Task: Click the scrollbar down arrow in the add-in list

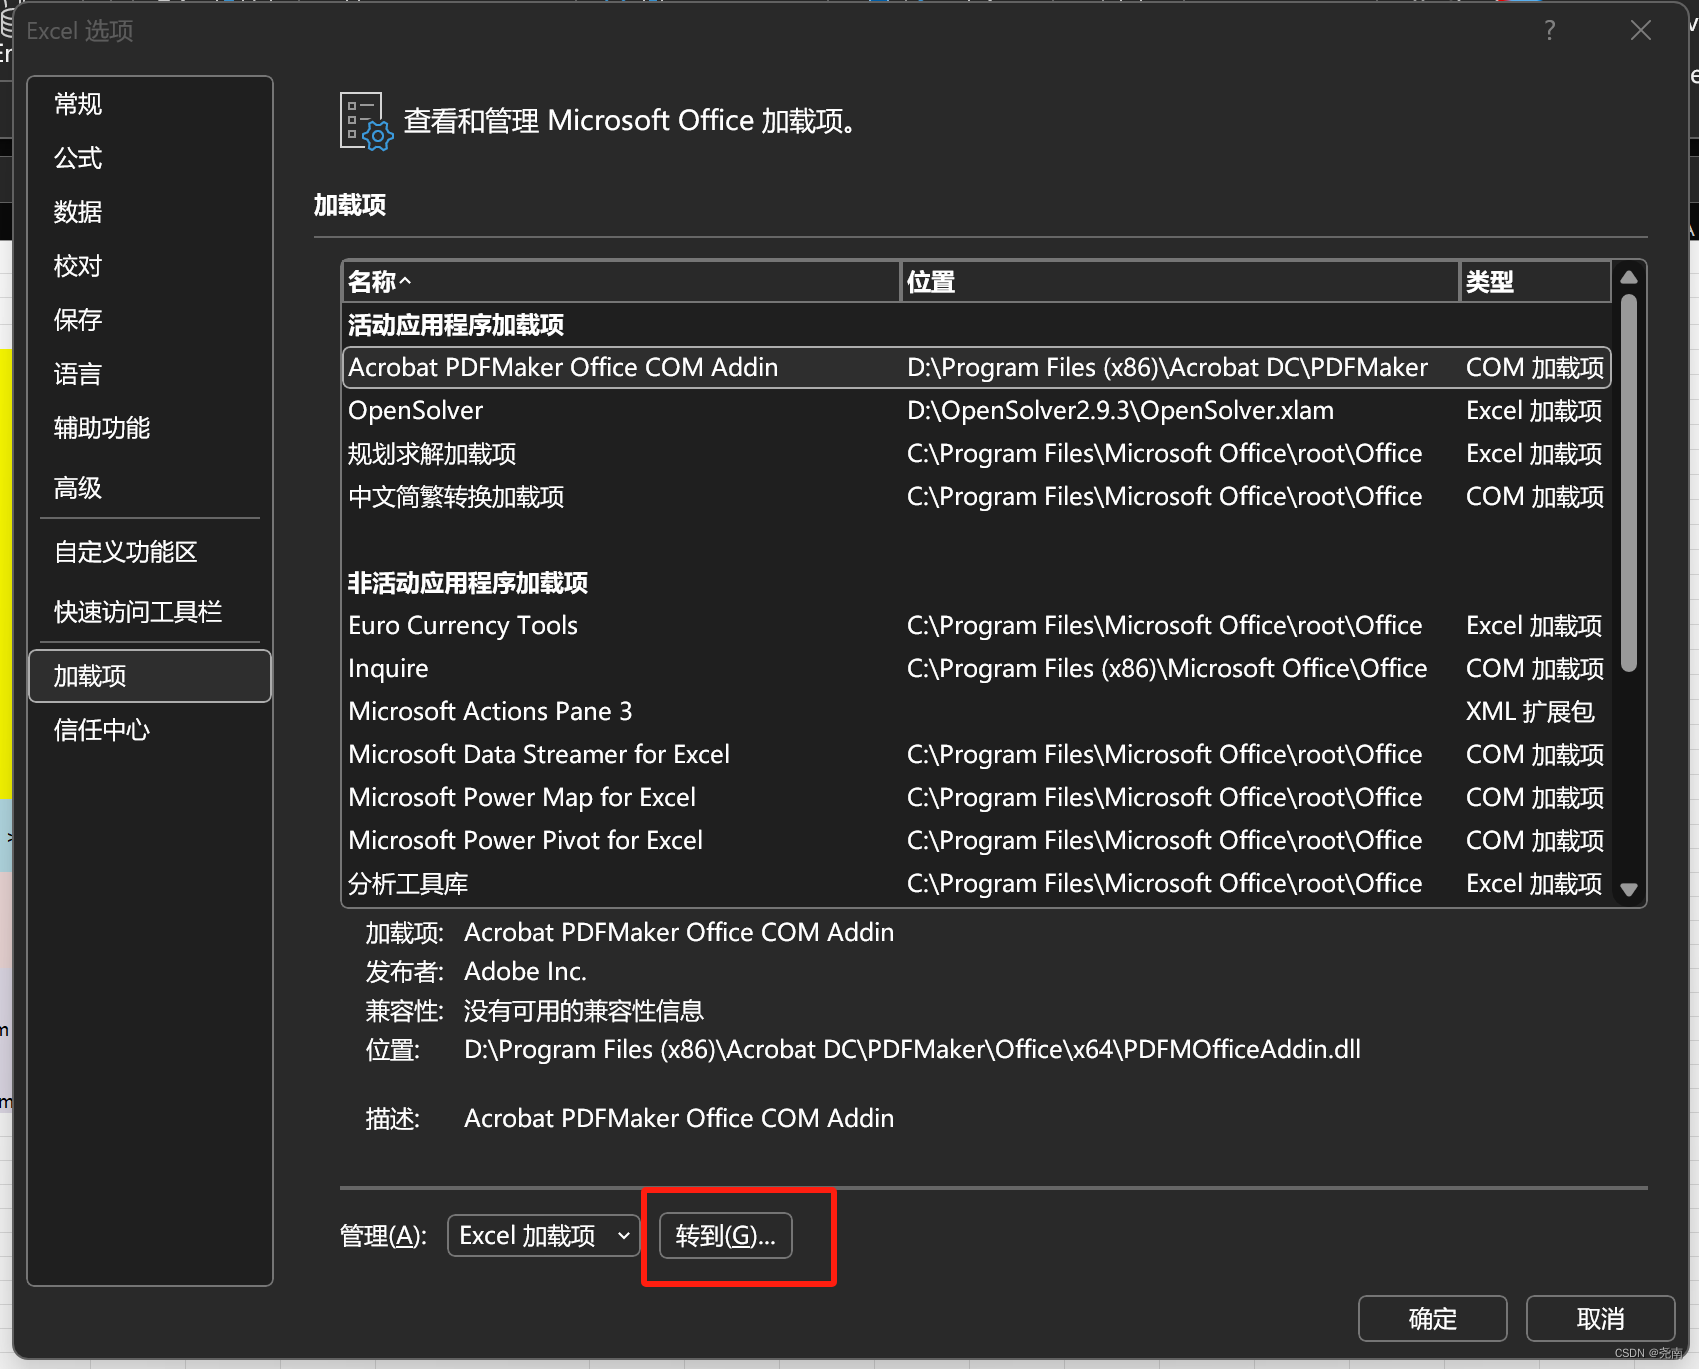Action: coord(1628,888)
